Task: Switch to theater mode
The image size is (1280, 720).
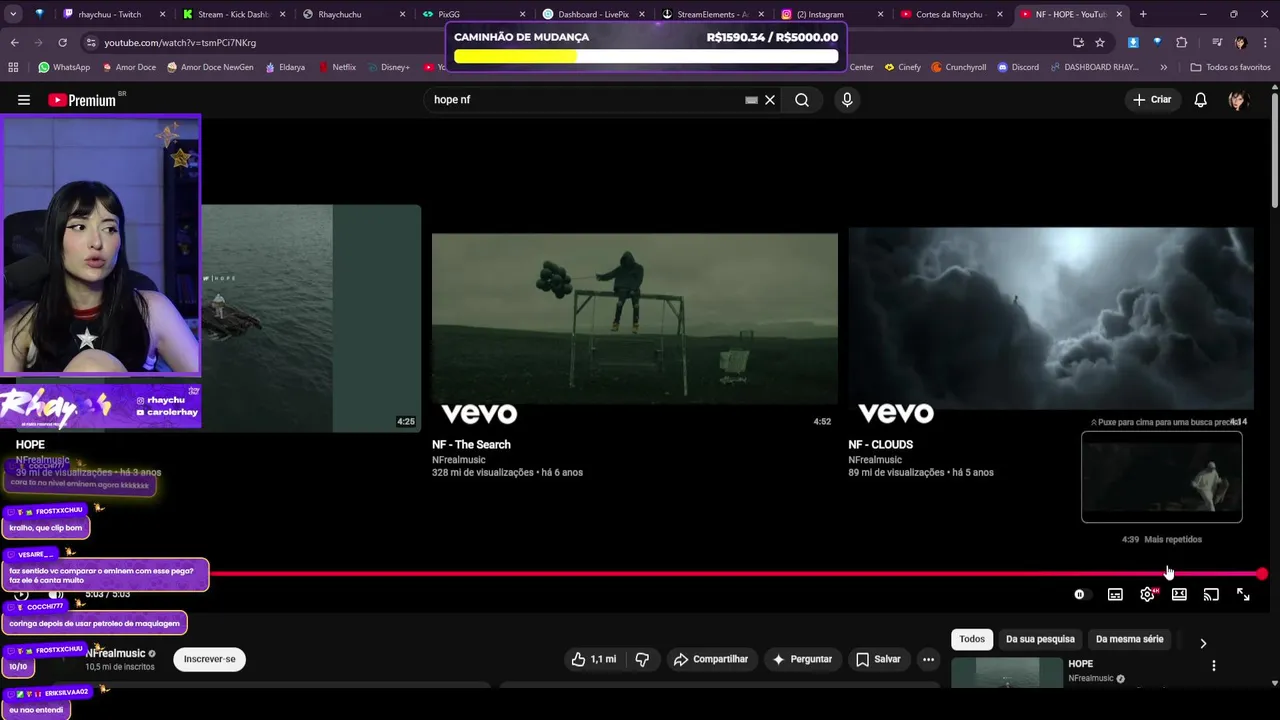Action: [x=1179, y=594]
